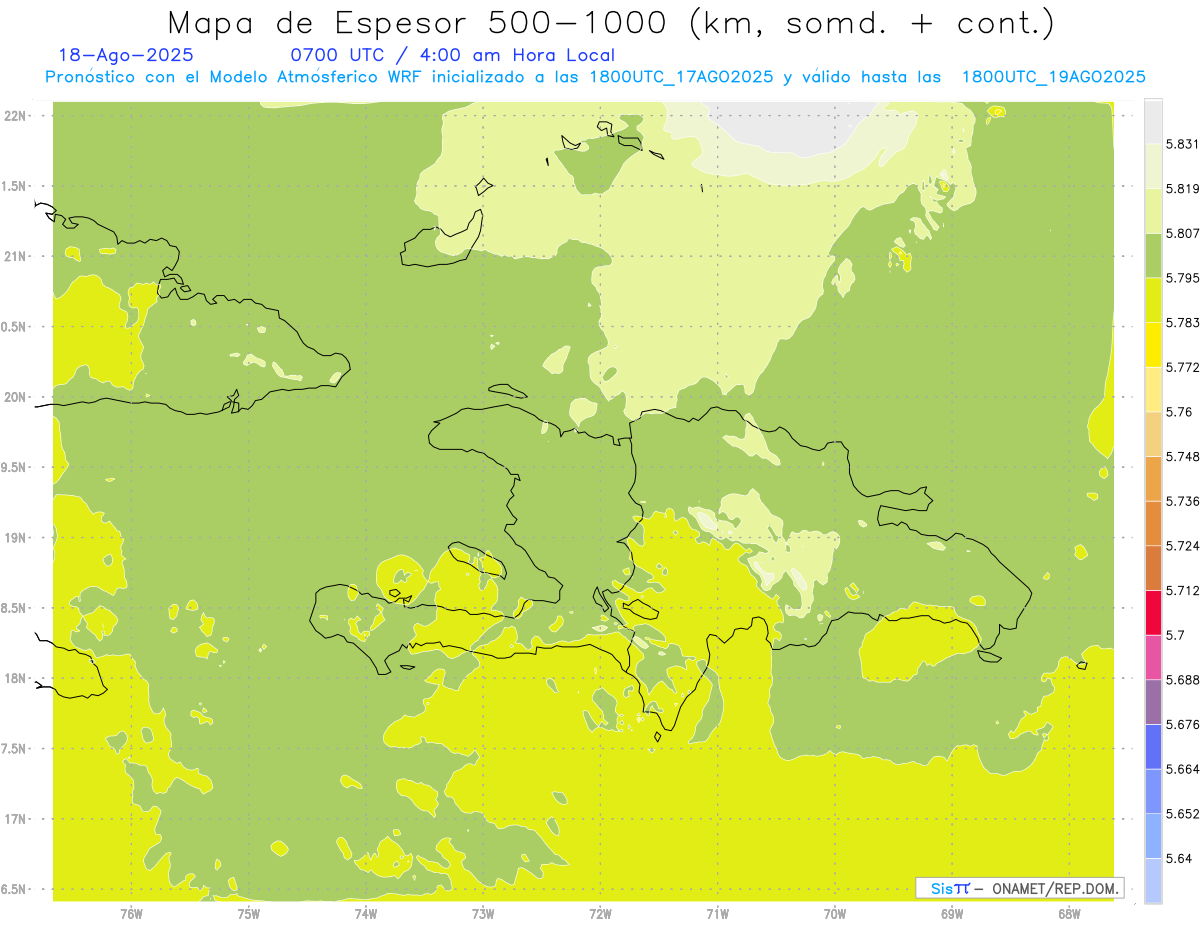The width and height of the screenshot is (1200, 927).
Task: Click the 5.819 colorbar value
Action: point(1184,189)
